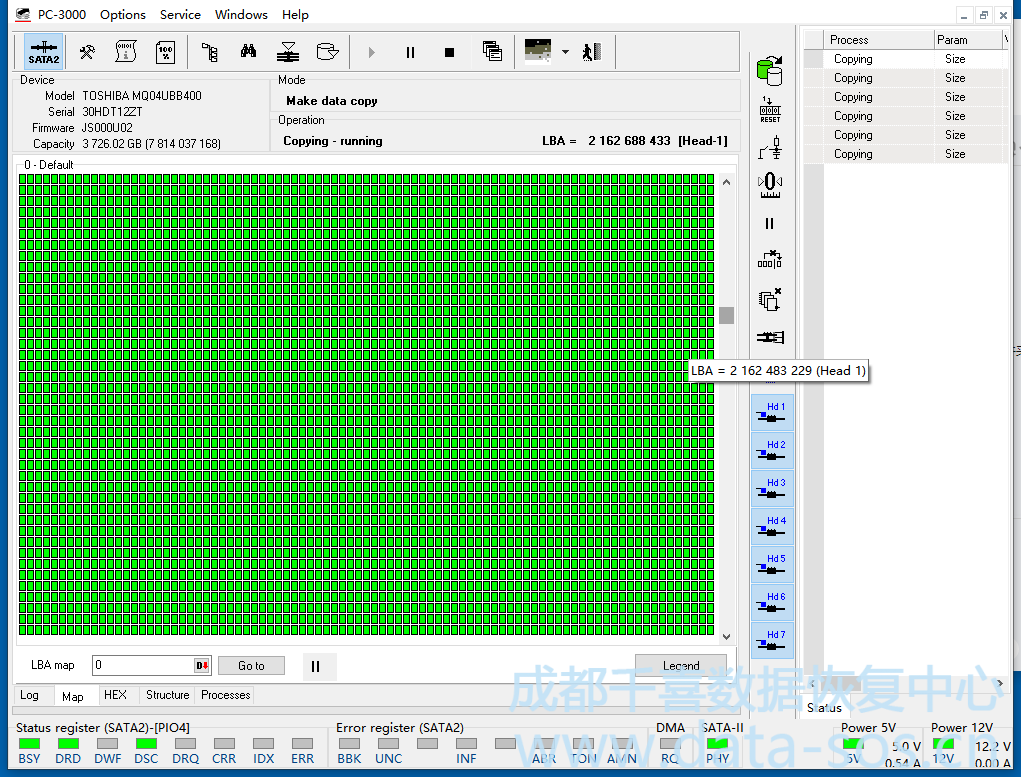Open the Service menu

tap(180, 15)
